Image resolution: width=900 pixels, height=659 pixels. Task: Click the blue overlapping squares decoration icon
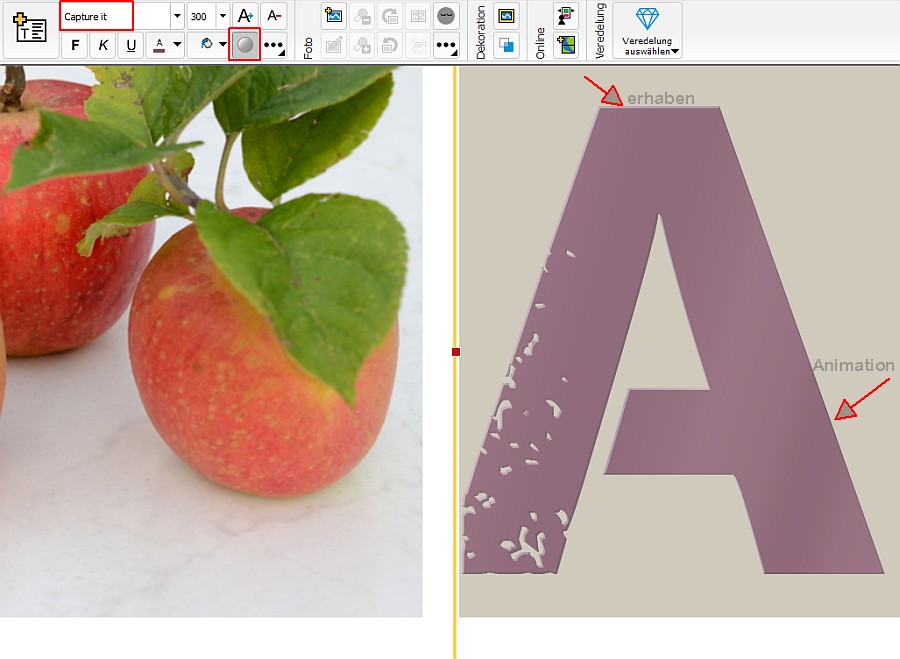click(506, 45)
